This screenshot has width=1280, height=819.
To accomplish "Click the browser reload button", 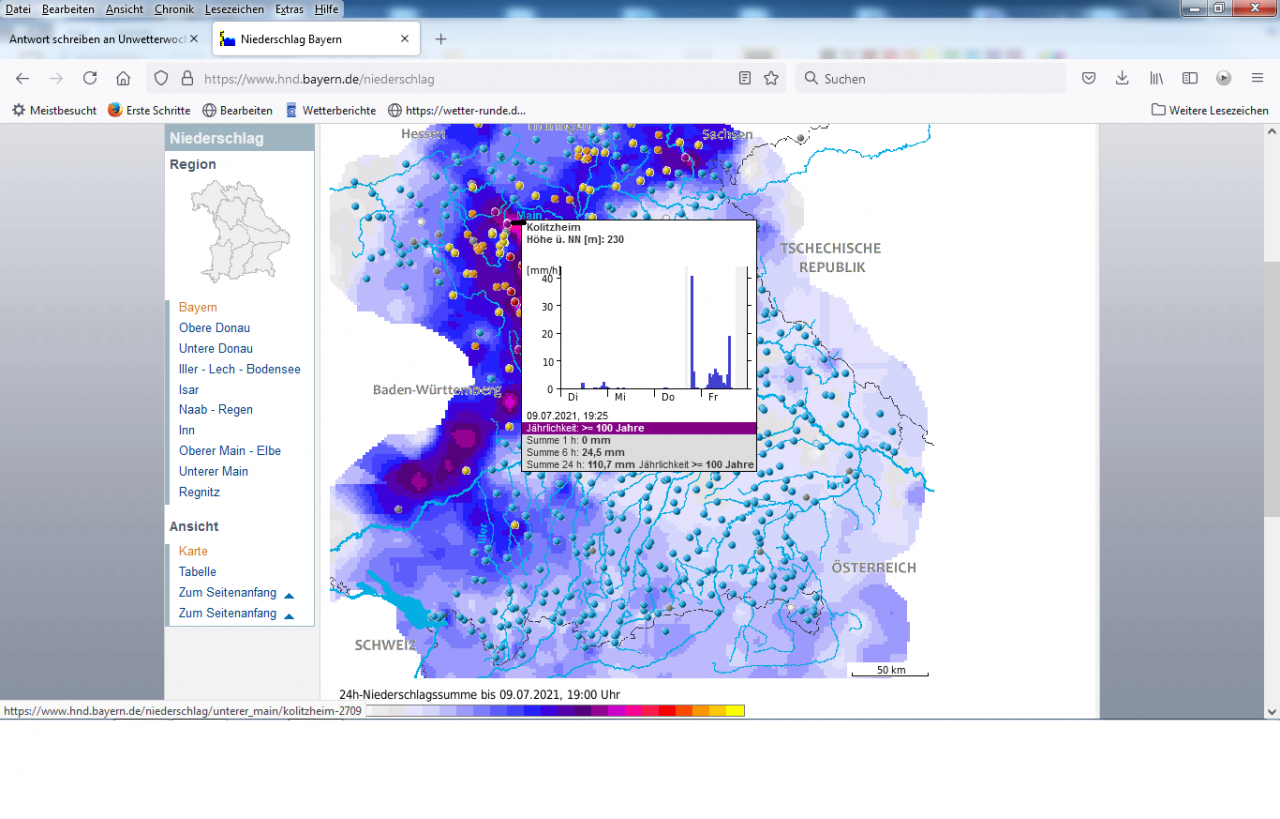I will (90, 78).
